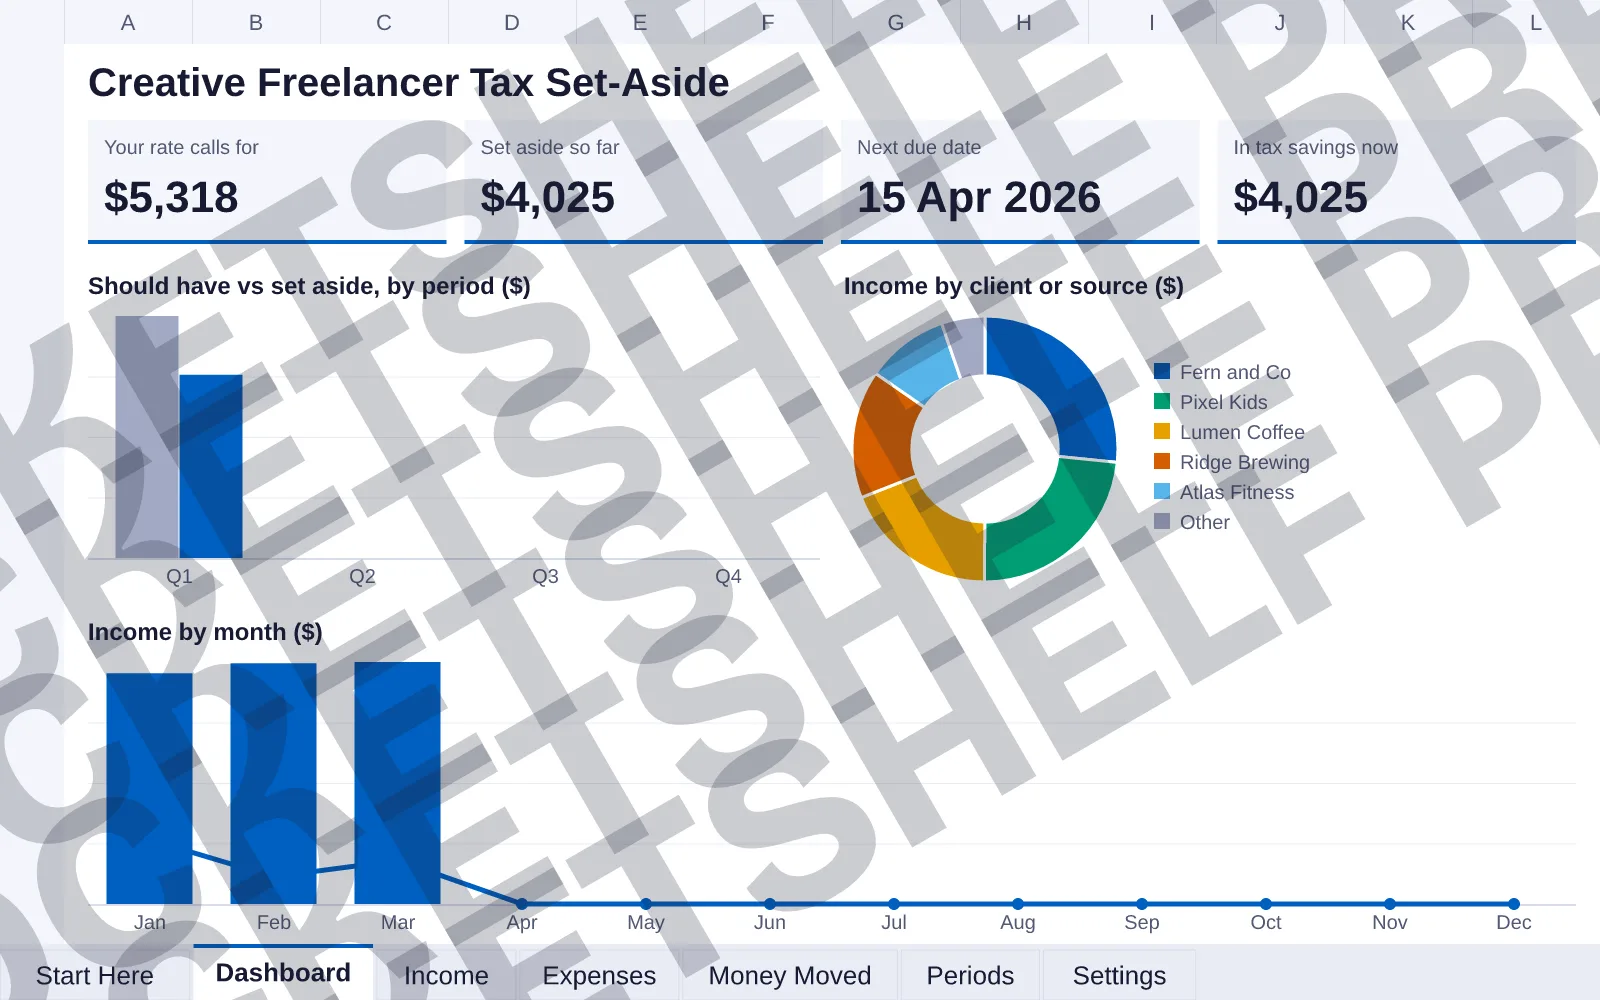Image resolution: width=1600 pixels, height=1000 pixels.
Task: Select column D header
Action: [x=512, y=22]
